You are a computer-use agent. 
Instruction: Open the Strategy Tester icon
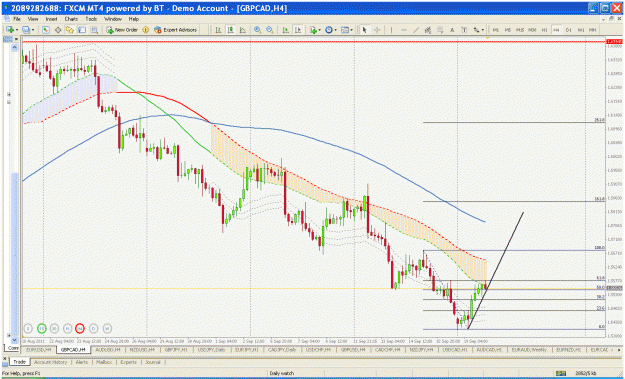[x=94, y=30]
